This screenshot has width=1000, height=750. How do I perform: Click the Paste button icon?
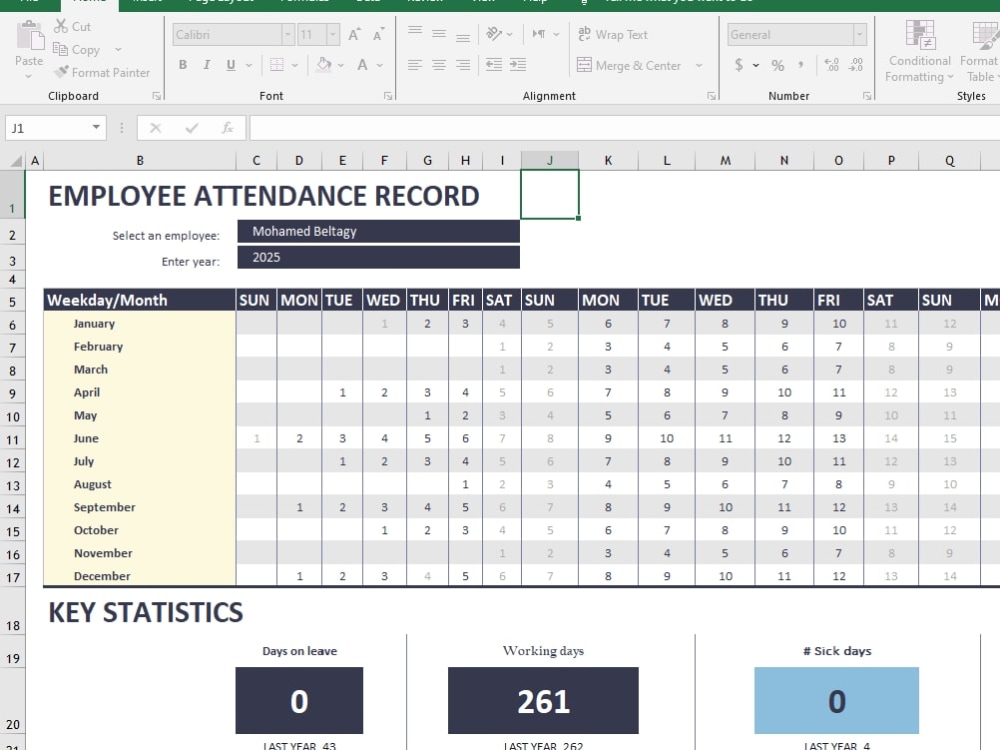click(29, 34)
